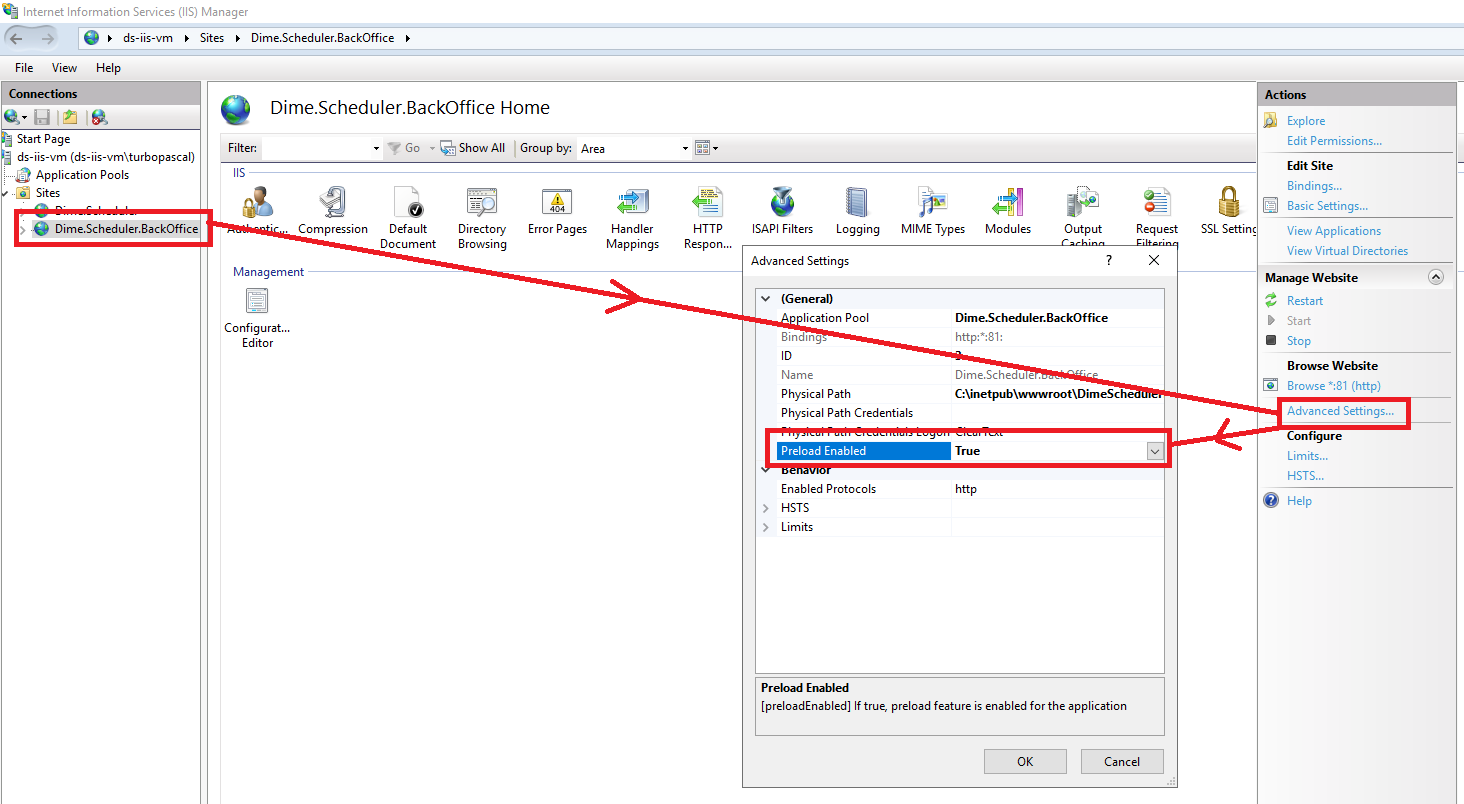
Task: Click the Filter text input field
Action: (x=316, y=148)
